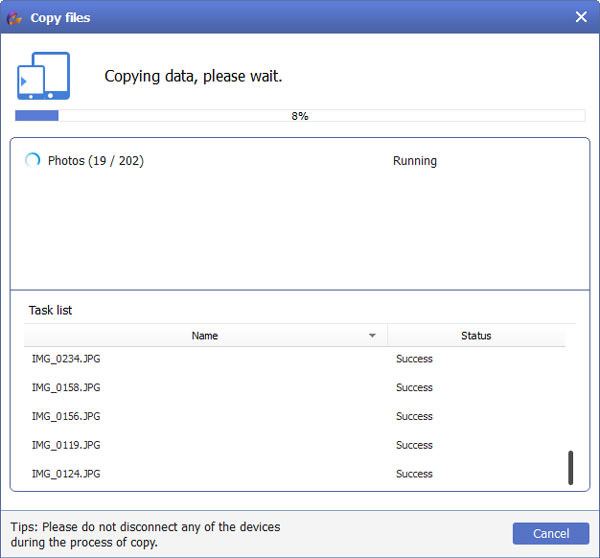
Task: Click the Success status for IMG_0234.JPG
Action: 414,358
